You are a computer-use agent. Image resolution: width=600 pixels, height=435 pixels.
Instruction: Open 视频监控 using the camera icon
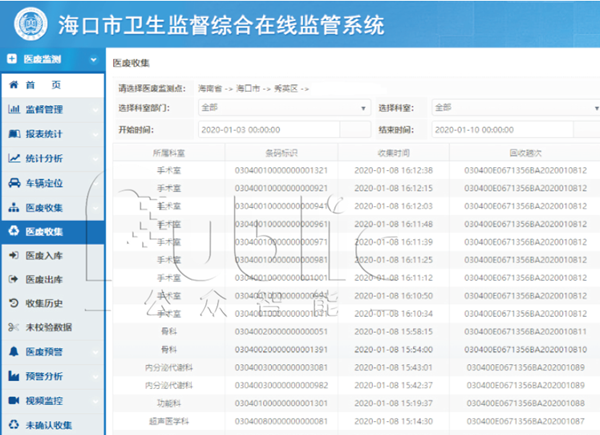tap(14, 401)
